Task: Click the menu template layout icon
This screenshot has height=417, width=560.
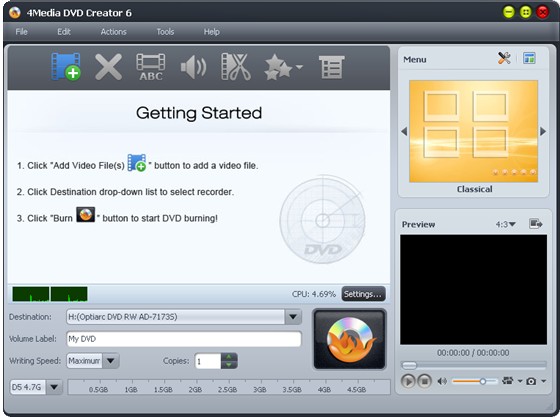Action: pos(529,58)
